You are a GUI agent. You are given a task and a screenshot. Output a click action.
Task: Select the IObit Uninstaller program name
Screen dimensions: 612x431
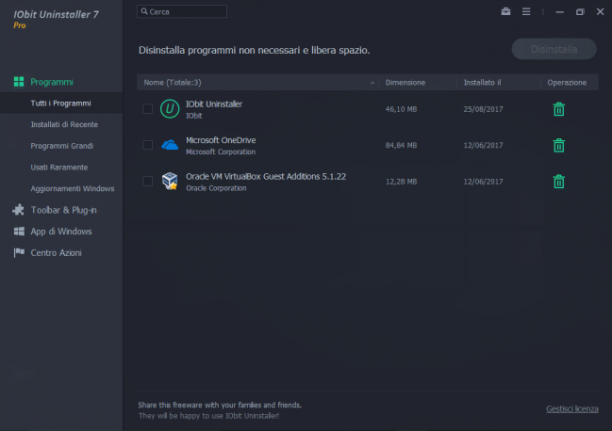pyautogui.click(x=214, y=104)
